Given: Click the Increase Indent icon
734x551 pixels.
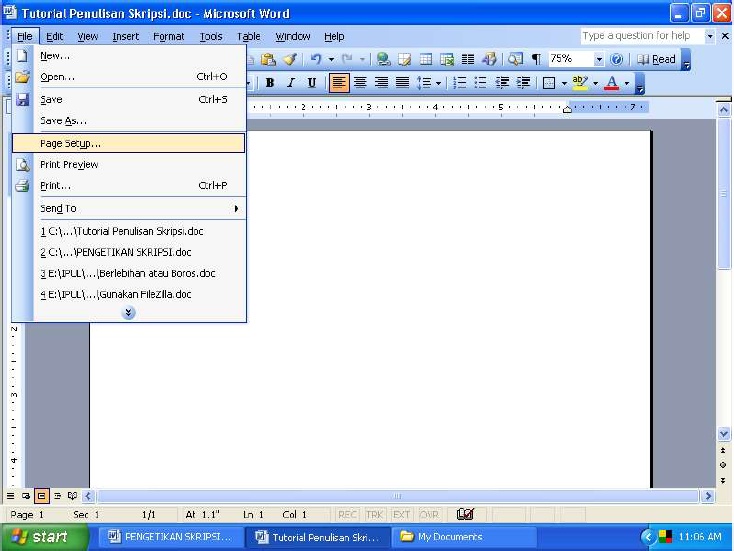Looking at the screenshot, I should coord(523,83).
